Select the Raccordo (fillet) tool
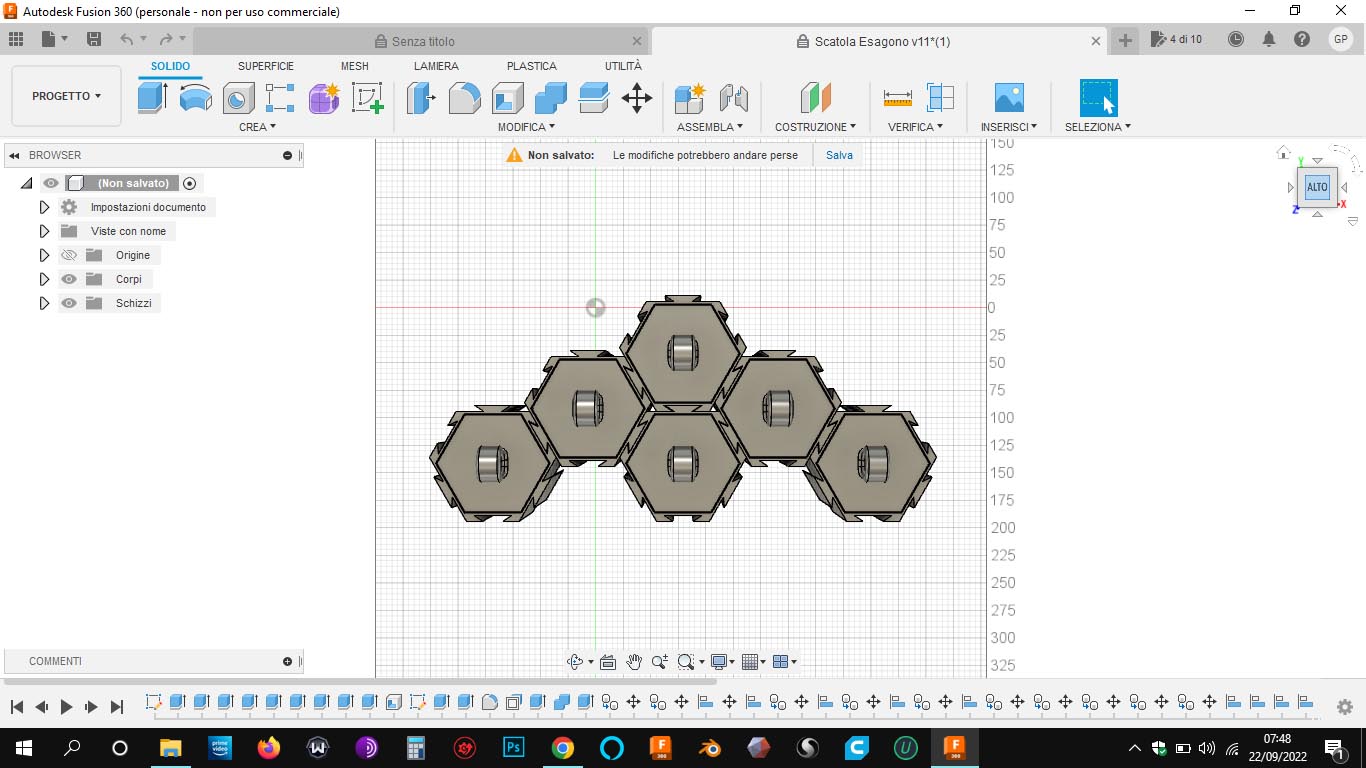This screenshot has width=1366, height=768. pyautogui.click(x=464, y=97)
